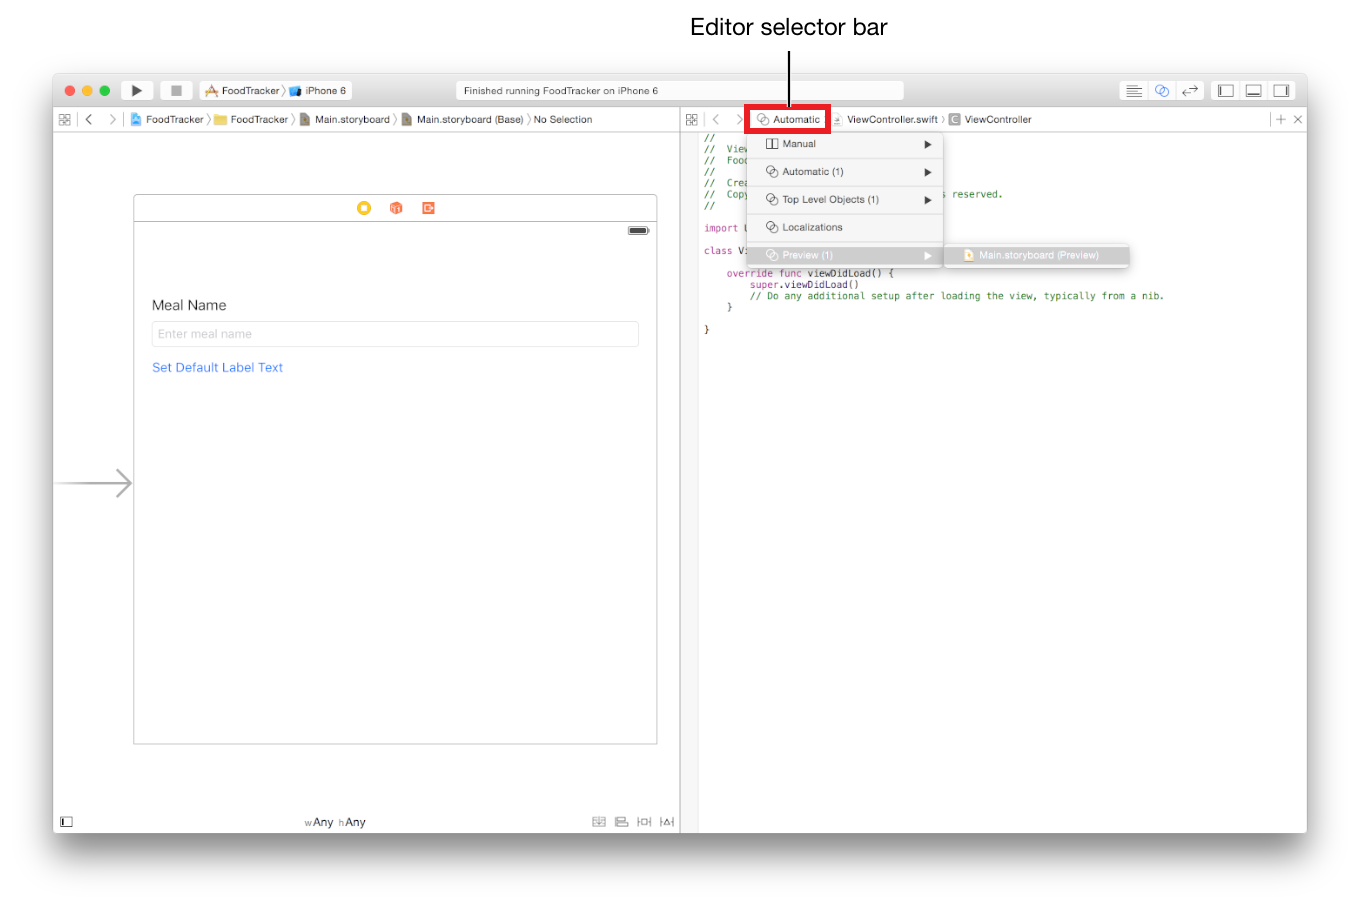This screenshot has width=1360, height=909.
Task: Choose Manual from the editor menu
Action: (x=844, y=144)
